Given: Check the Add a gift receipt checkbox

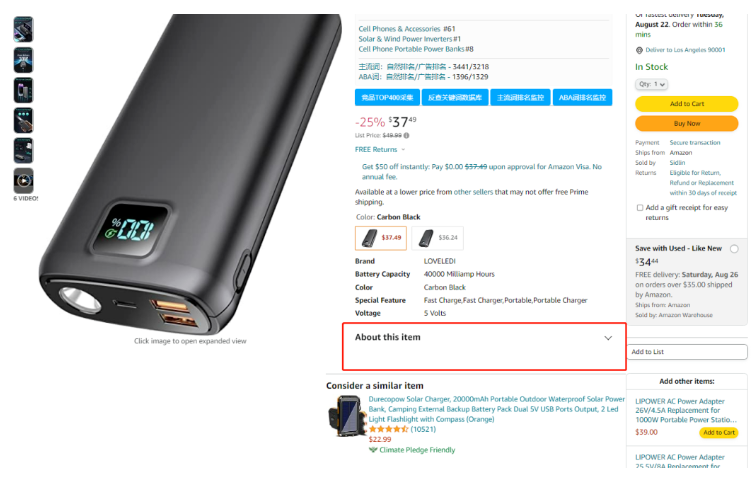Looking at the screenshot, I should point(640,208).
